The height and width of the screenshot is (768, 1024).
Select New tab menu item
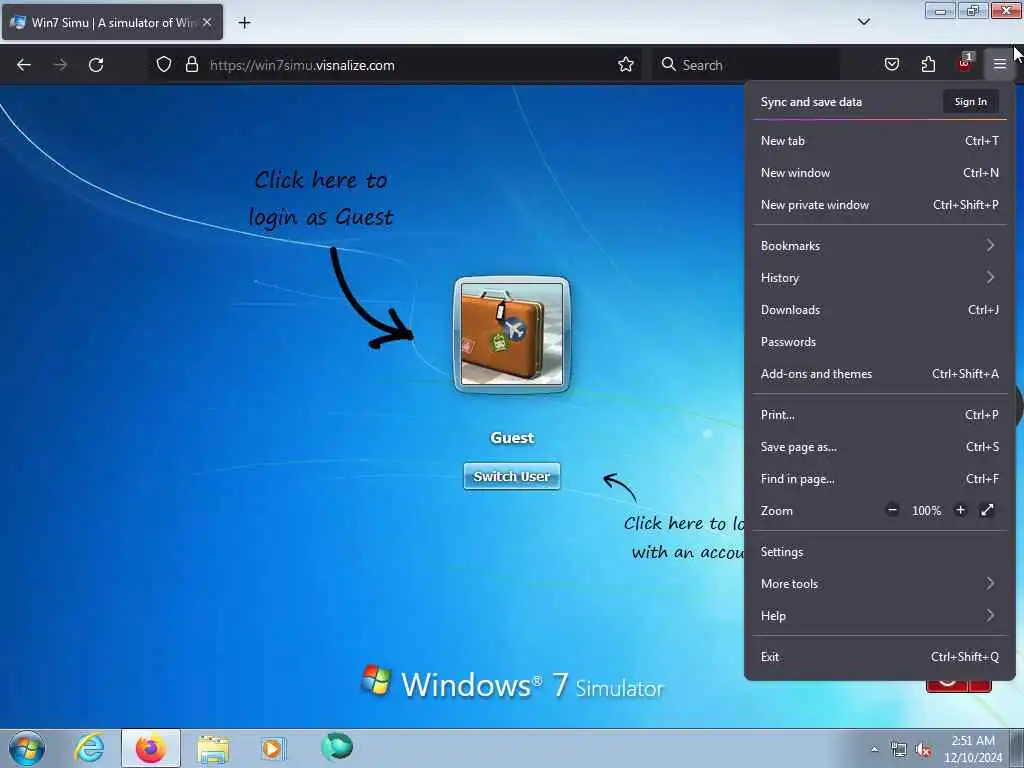coord(880,140)
